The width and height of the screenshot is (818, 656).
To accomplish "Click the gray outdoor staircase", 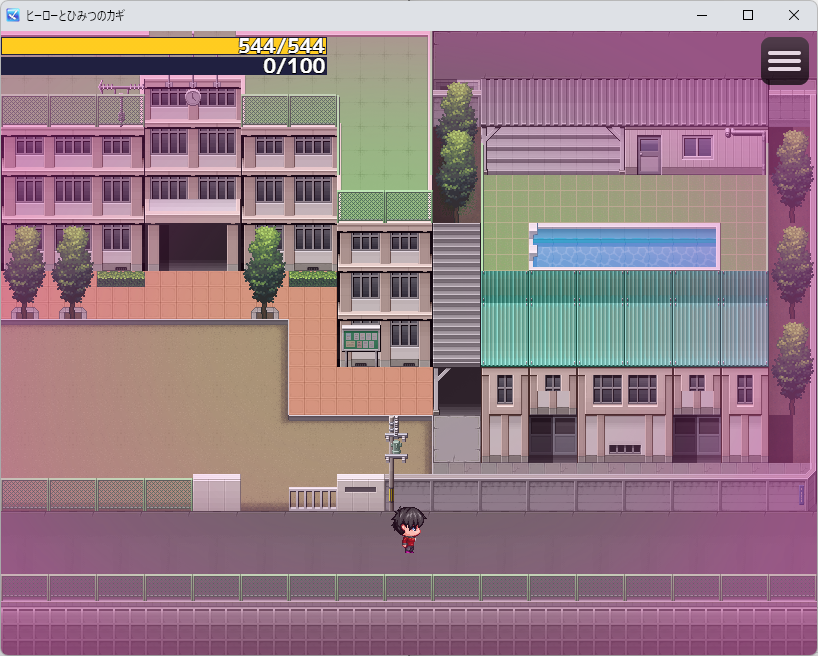I will click(x=456, y=295).
